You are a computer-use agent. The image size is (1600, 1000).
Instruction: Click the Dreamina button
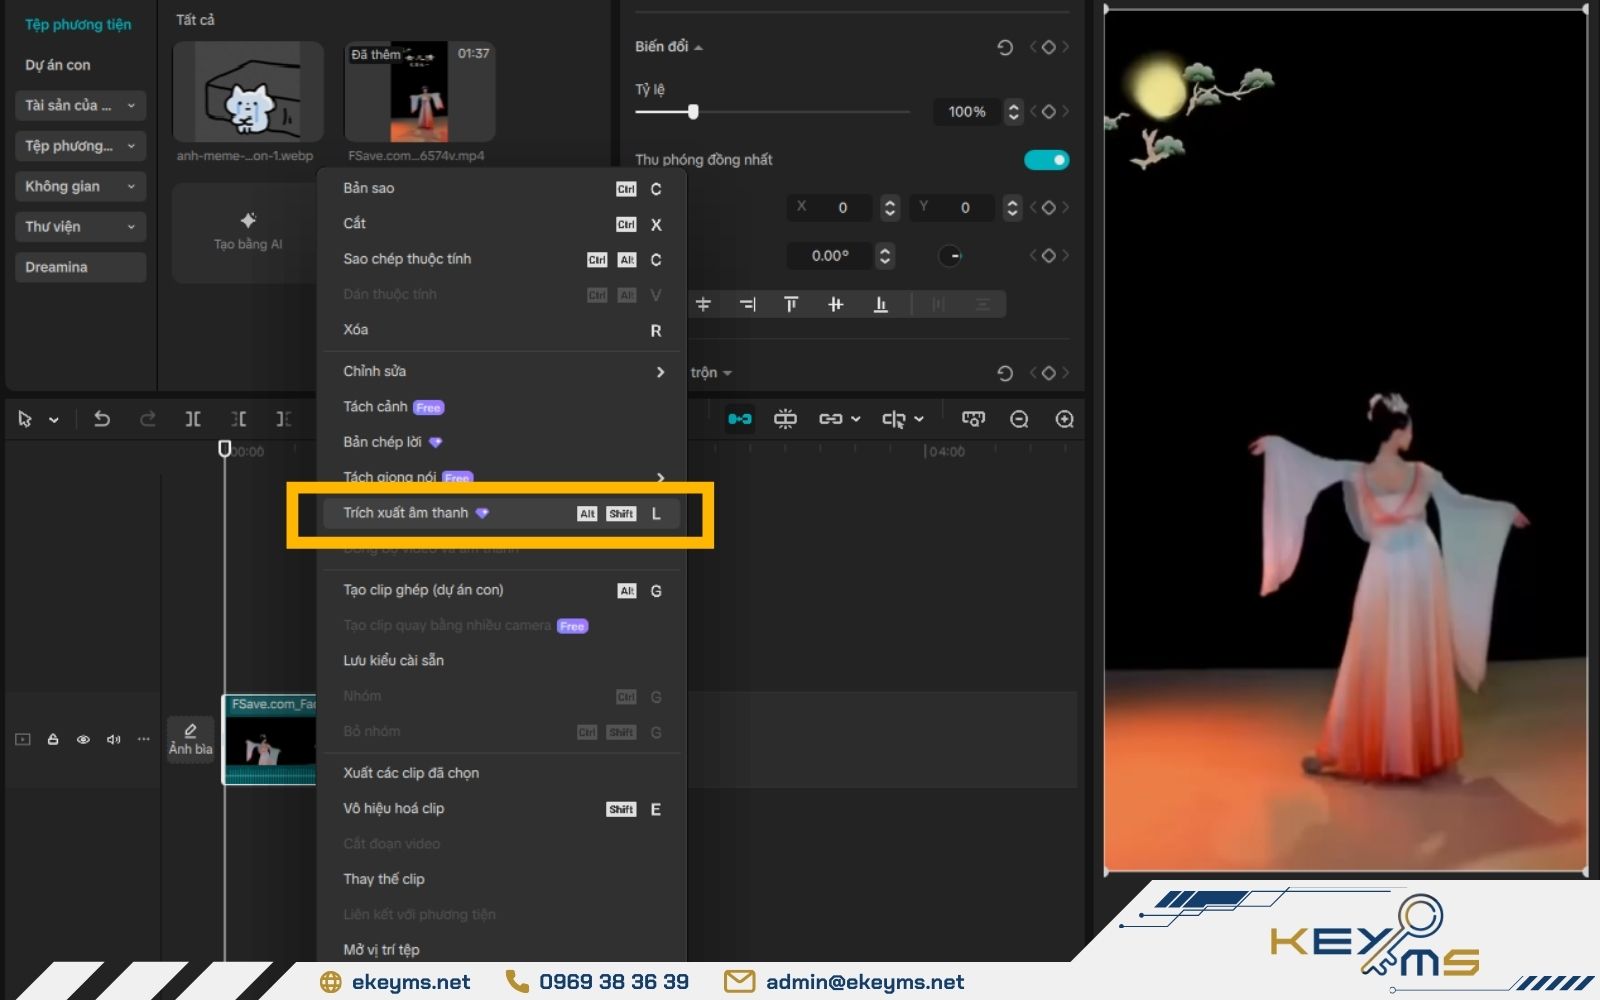tap(80, 267)
